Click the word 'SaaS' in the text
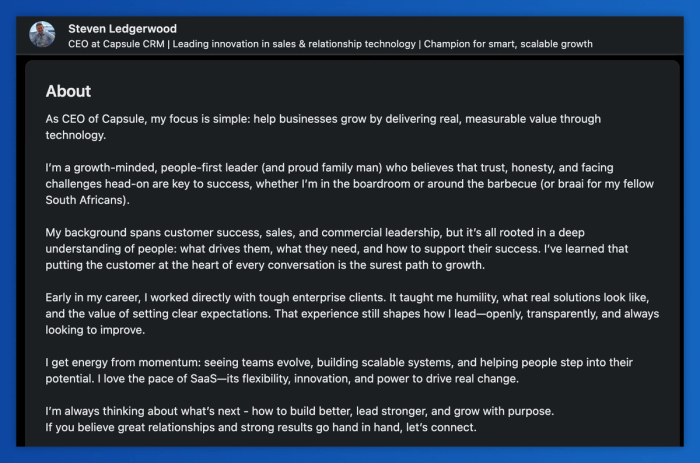Viewport: 700px width, 463px height. tap(204, 379)
